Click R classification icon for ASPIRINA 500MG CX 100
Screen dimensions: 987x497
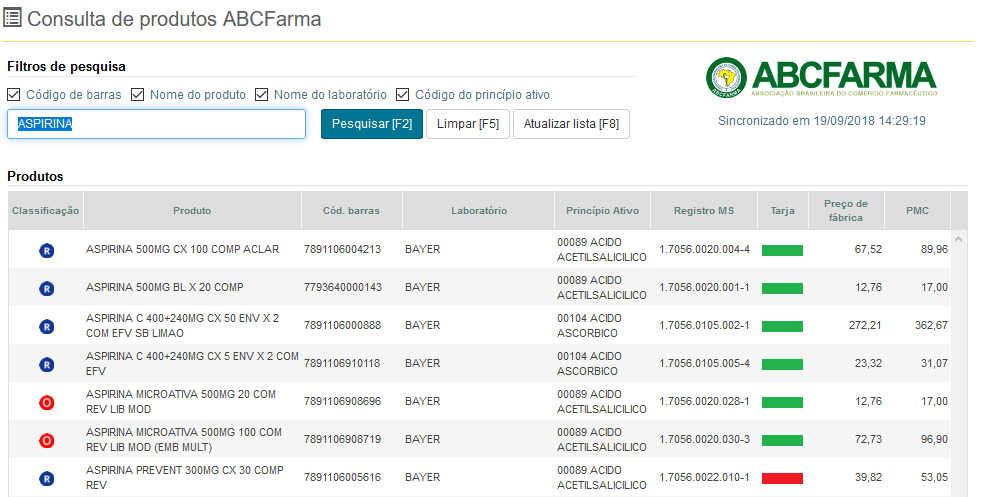point(47,250)
